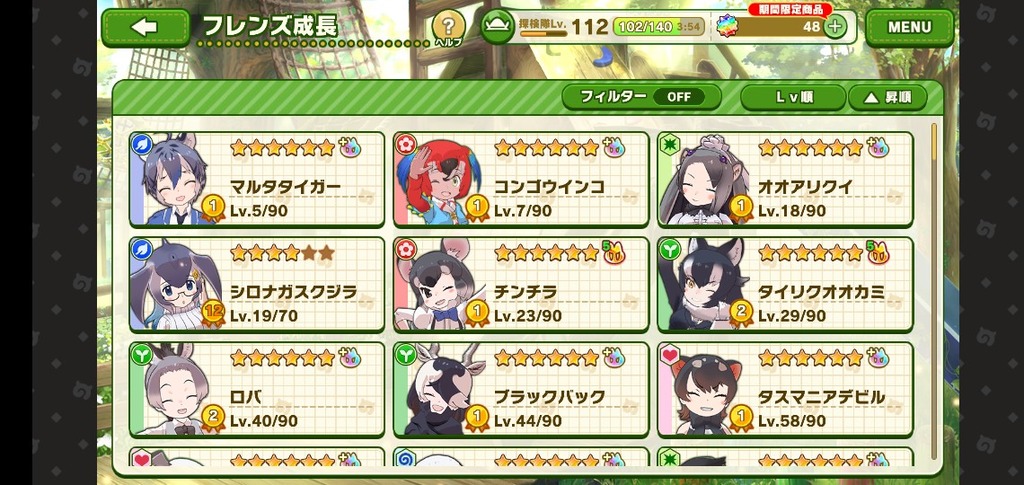Tap the green back arrow button
This screenshot has height=485, width=1024.
146,27
